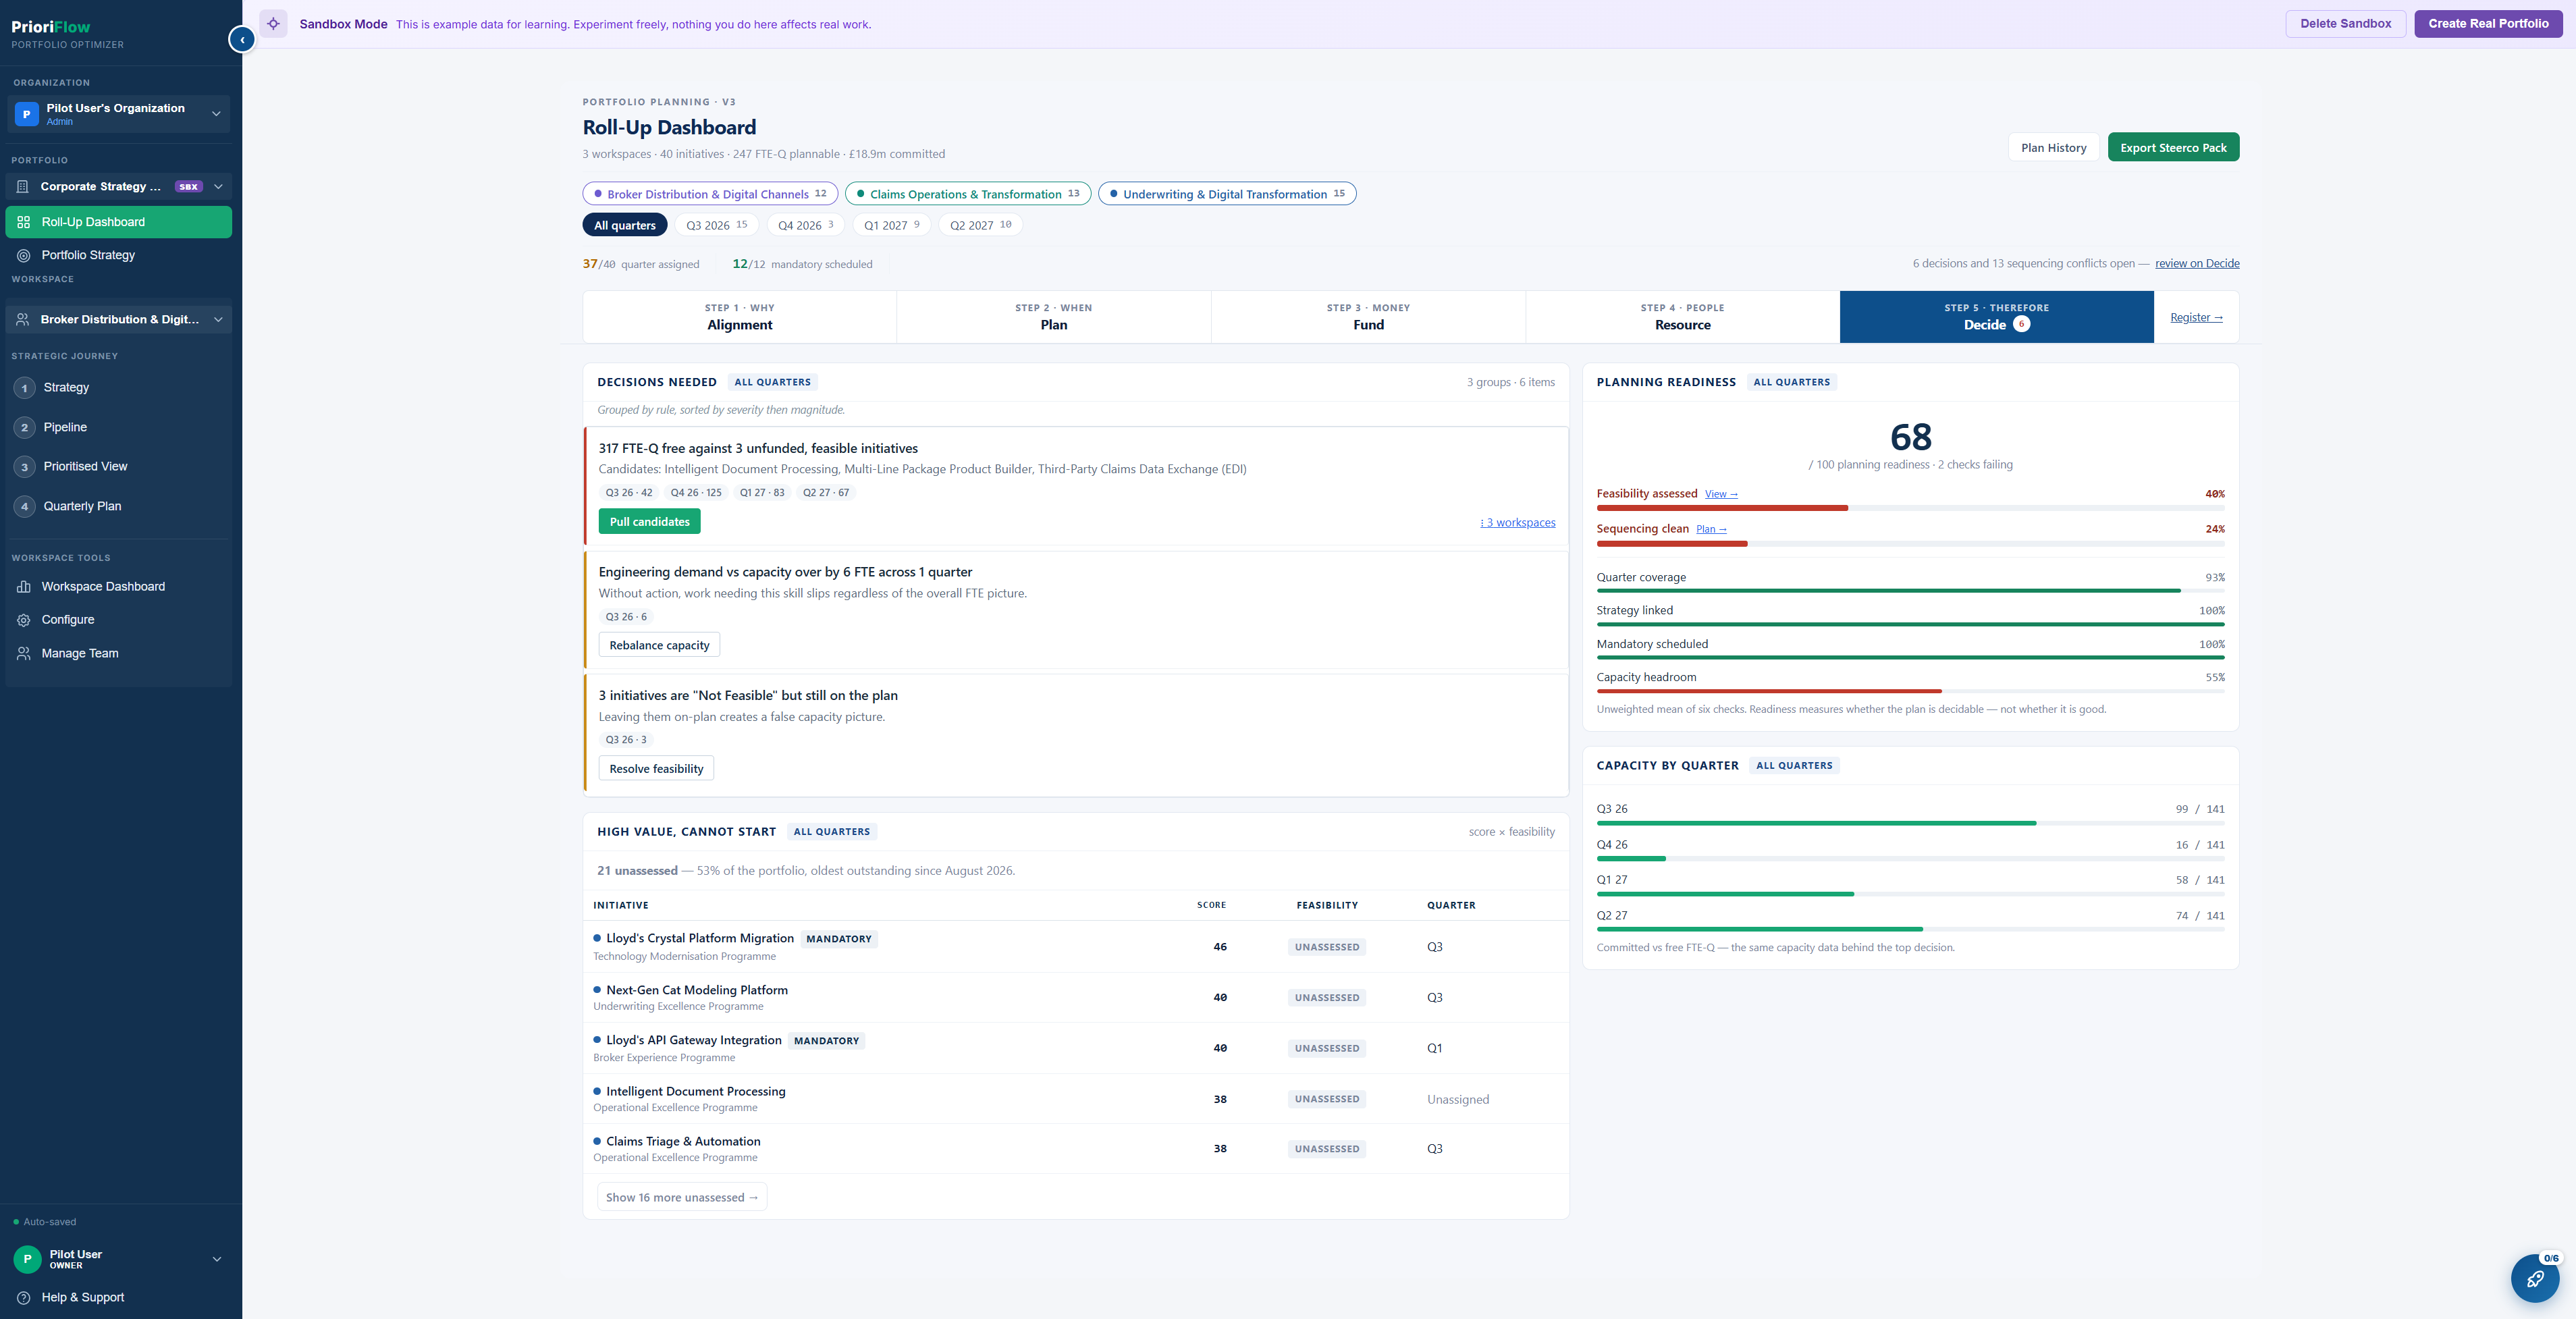Select the Q4 2026 quarter filter
Screen dimensions: 2576x1319
[806, 225]
